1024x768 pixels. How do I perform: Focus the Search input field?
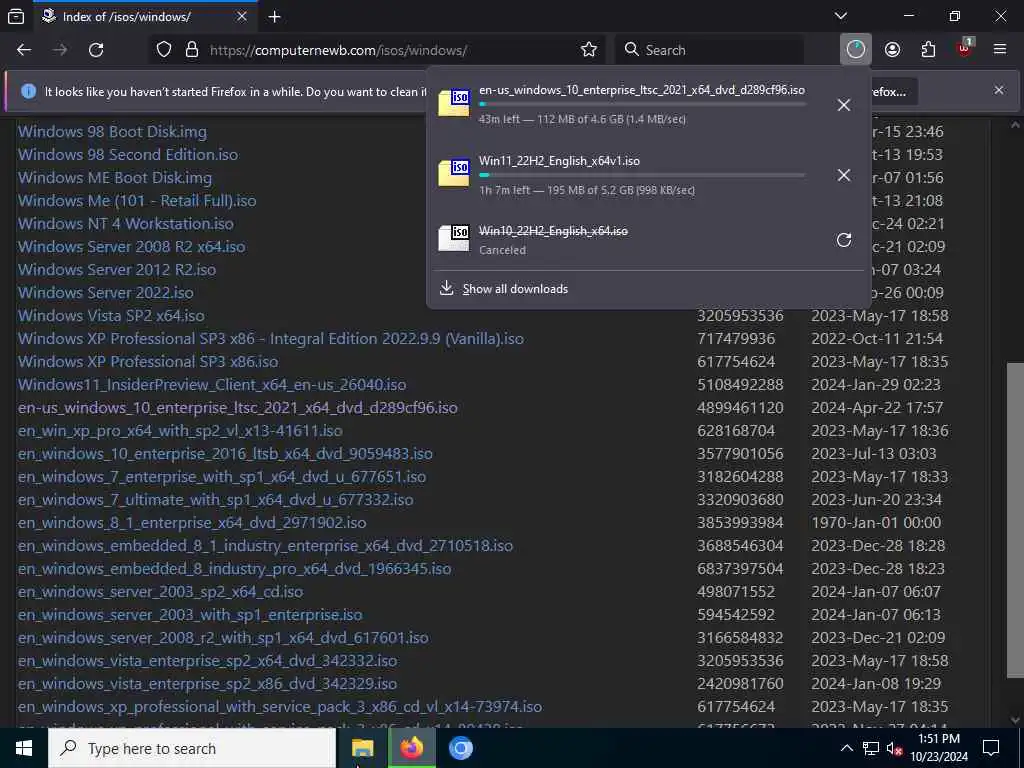click(x=710, y=50)
